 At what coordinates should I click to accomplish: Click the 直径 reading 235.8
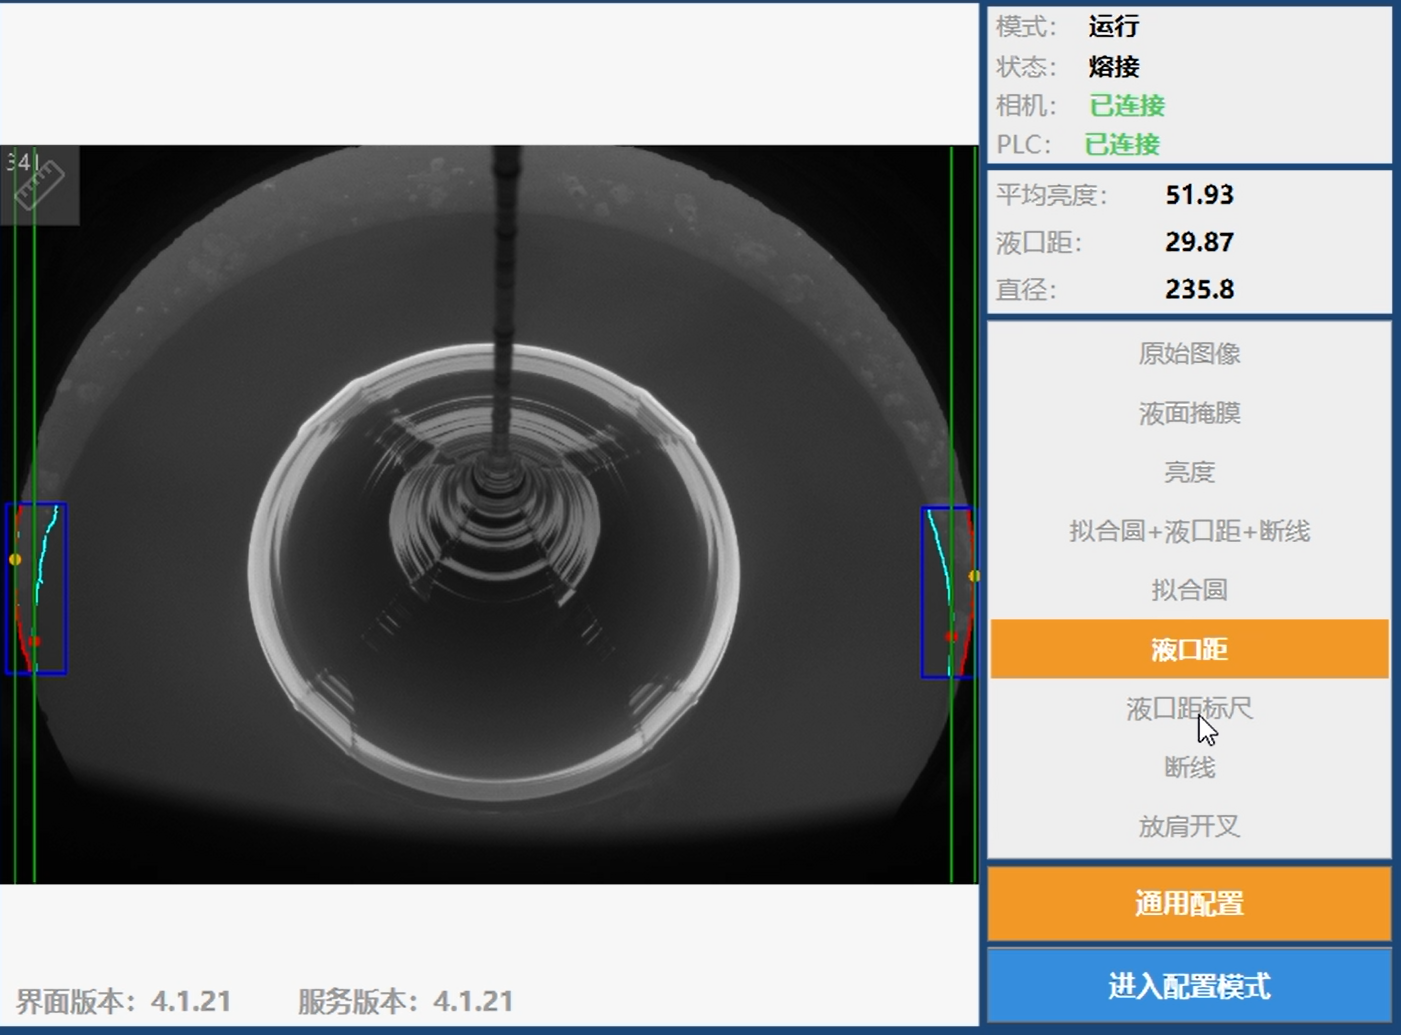coord(1199,290)
